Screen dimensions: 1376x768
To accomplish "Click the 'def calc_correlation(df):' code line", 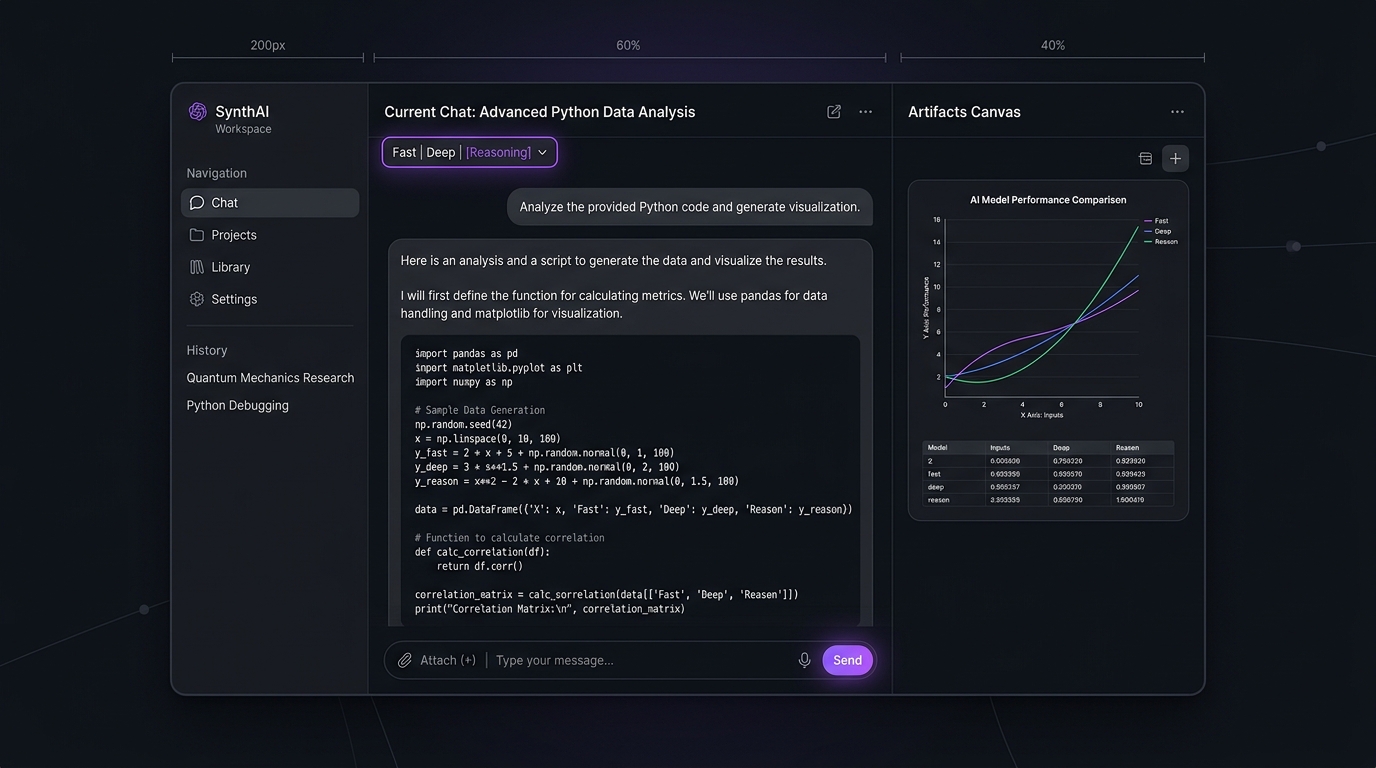I will click(x=483, y=552).
